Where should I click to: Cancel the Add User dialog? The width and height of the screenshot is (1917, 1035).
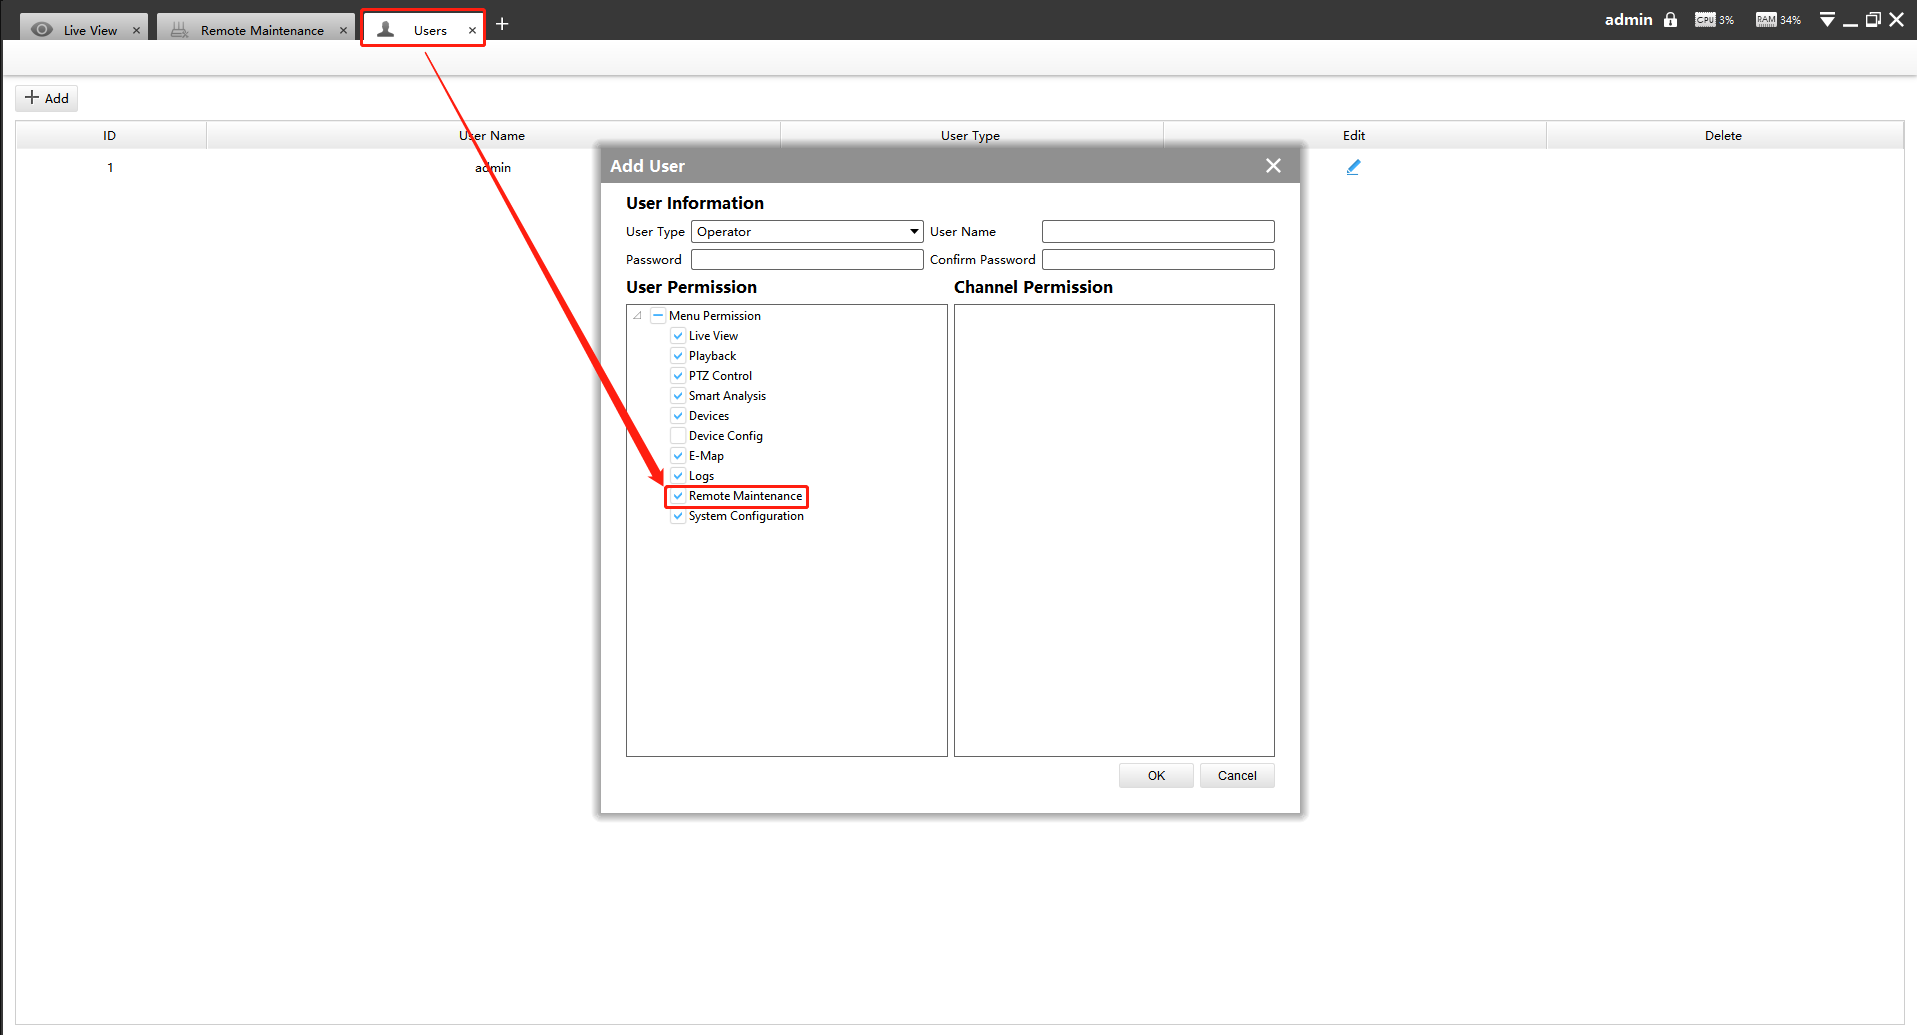click(1237, 776)
